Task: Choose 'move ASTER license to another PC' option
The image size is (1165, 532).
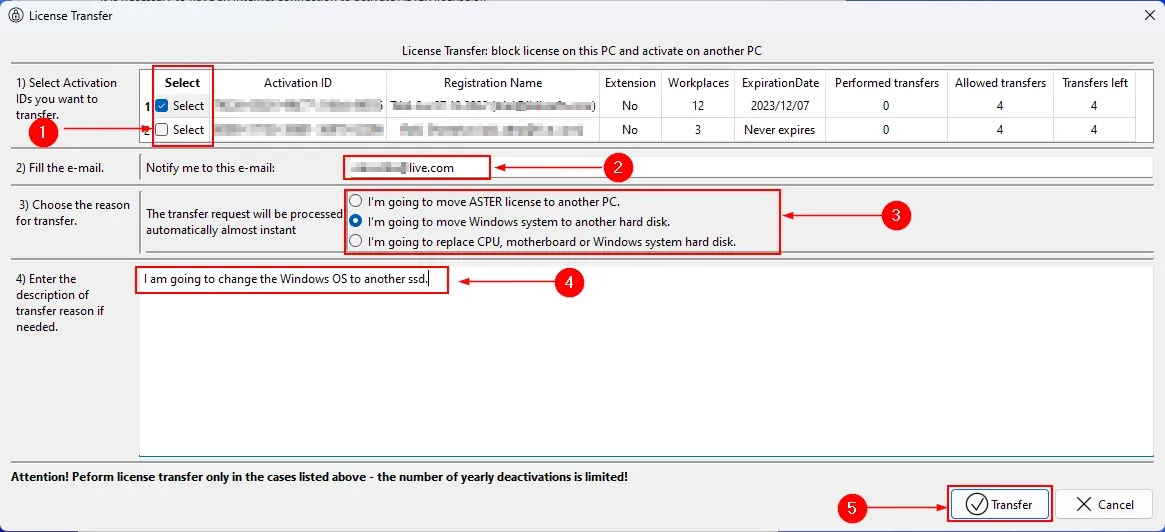Action: point(355,201)
